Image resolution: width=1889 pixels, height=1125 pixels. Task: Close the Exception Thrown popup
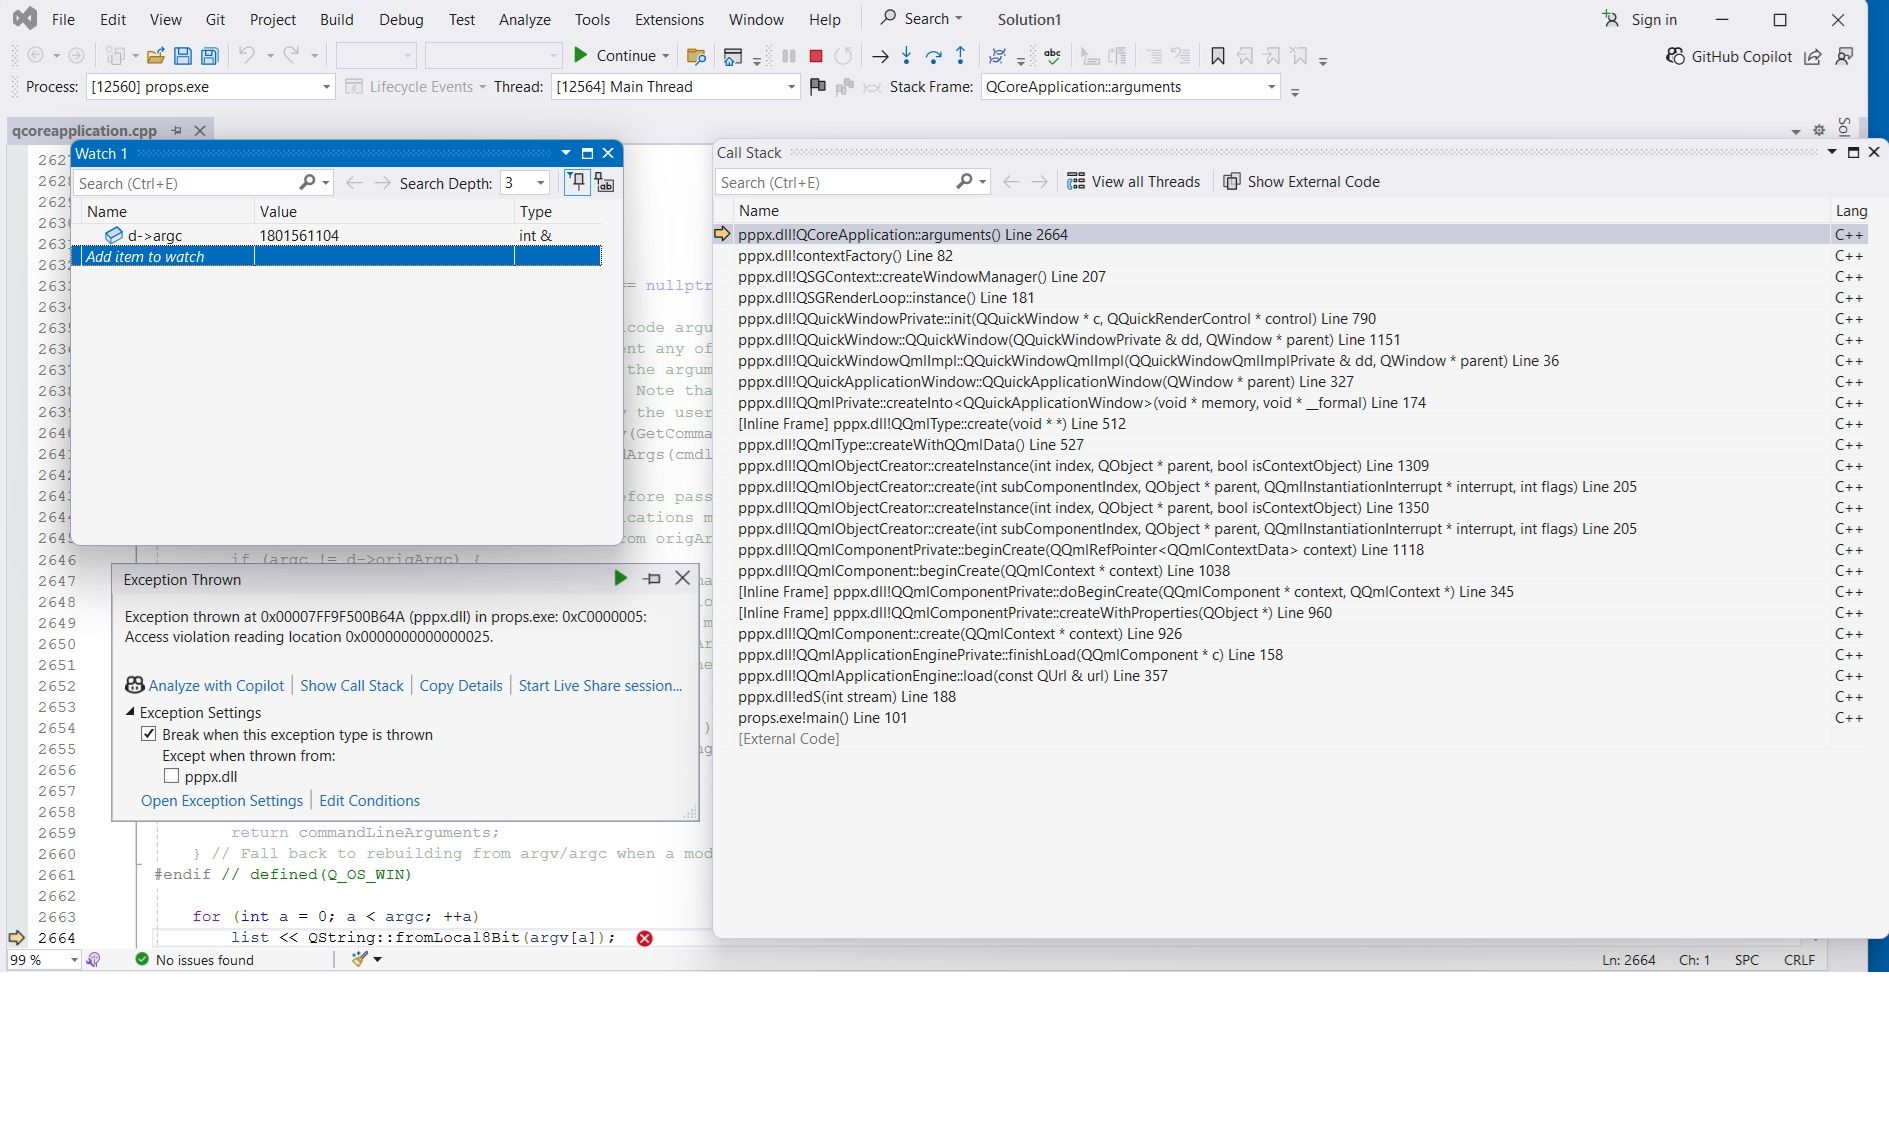click(682, 578)
